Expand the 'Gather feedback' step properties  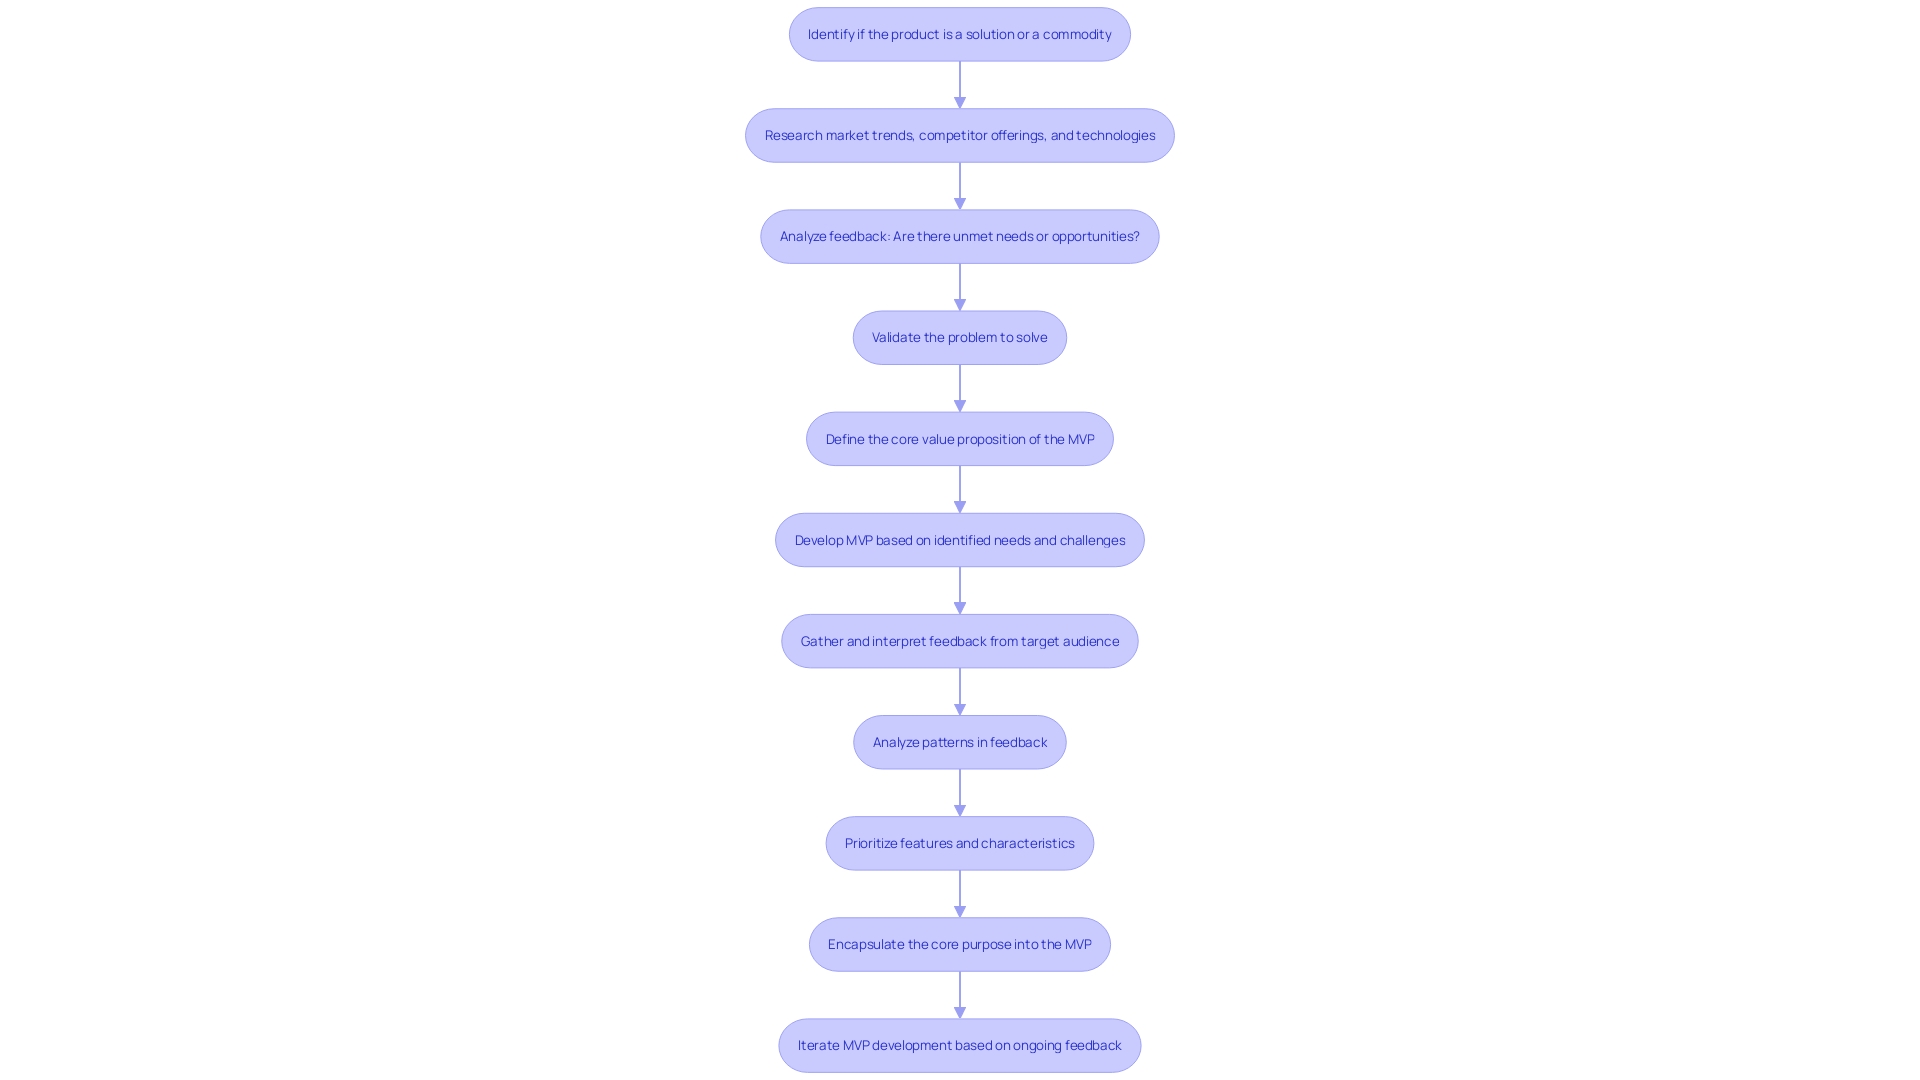tap(959, 640)
